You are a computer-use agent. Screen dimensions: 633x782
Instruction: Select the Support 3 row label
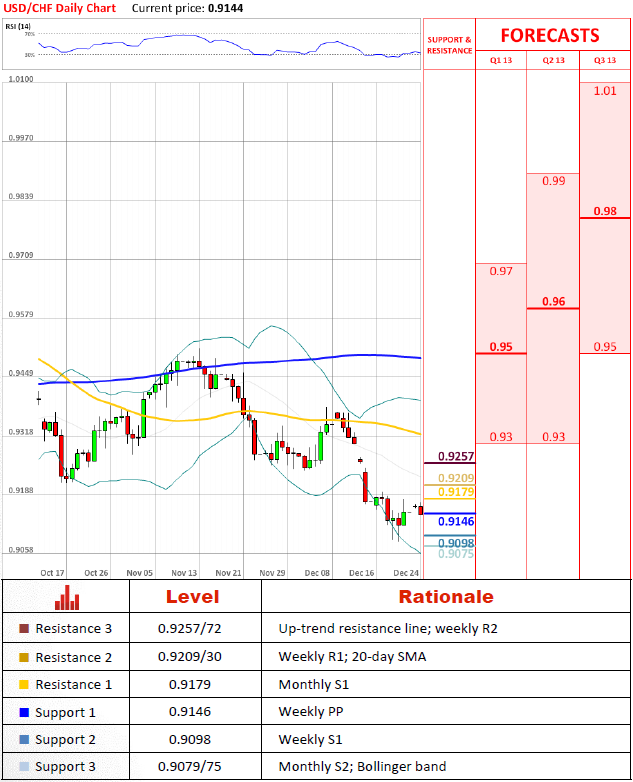tap(65, 767)
